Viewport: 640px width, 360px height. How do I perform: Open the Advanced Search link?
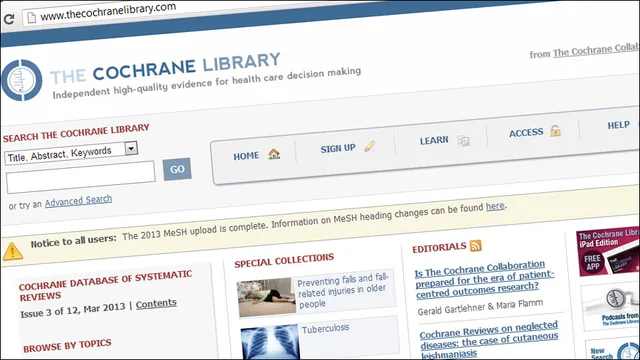pyautogui.click(x=78, y=201)
